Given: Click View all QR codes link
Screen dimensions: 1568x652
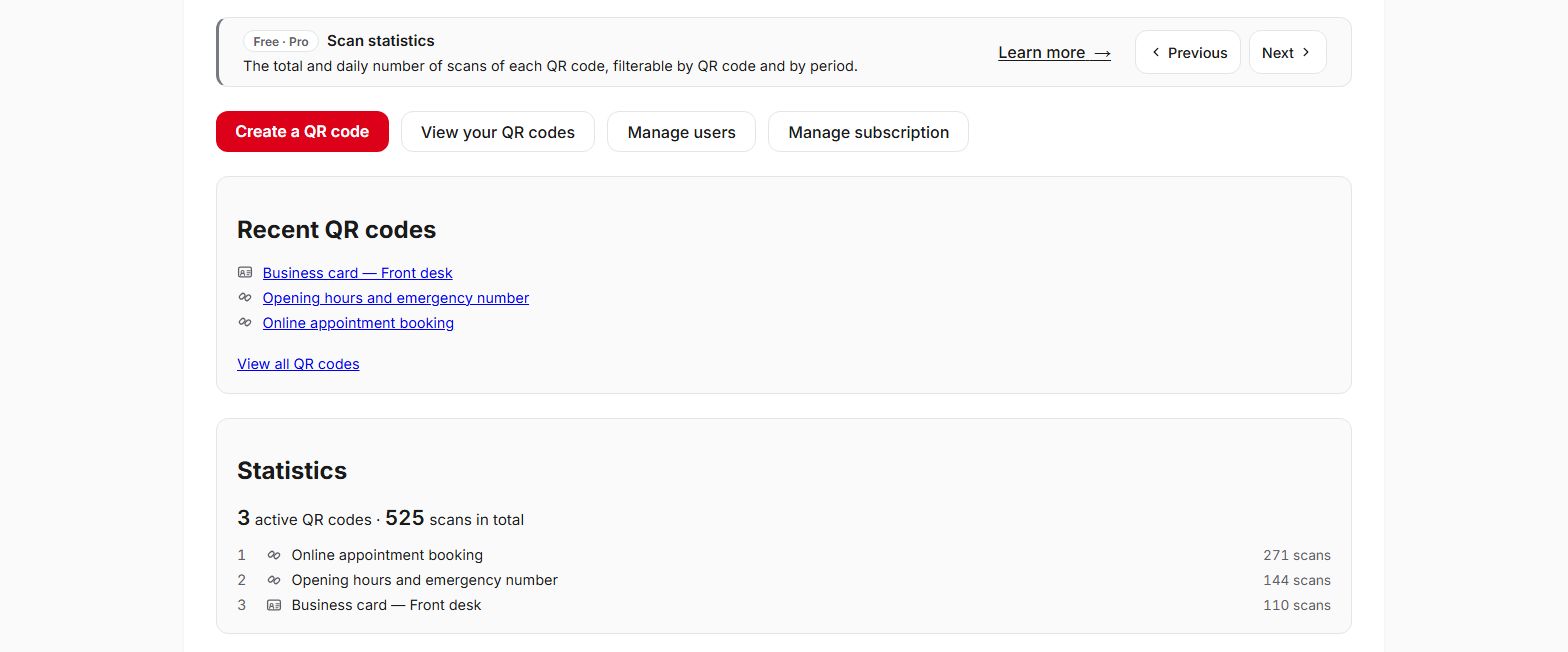Looking at the screenshot, I should coord(298,364).
